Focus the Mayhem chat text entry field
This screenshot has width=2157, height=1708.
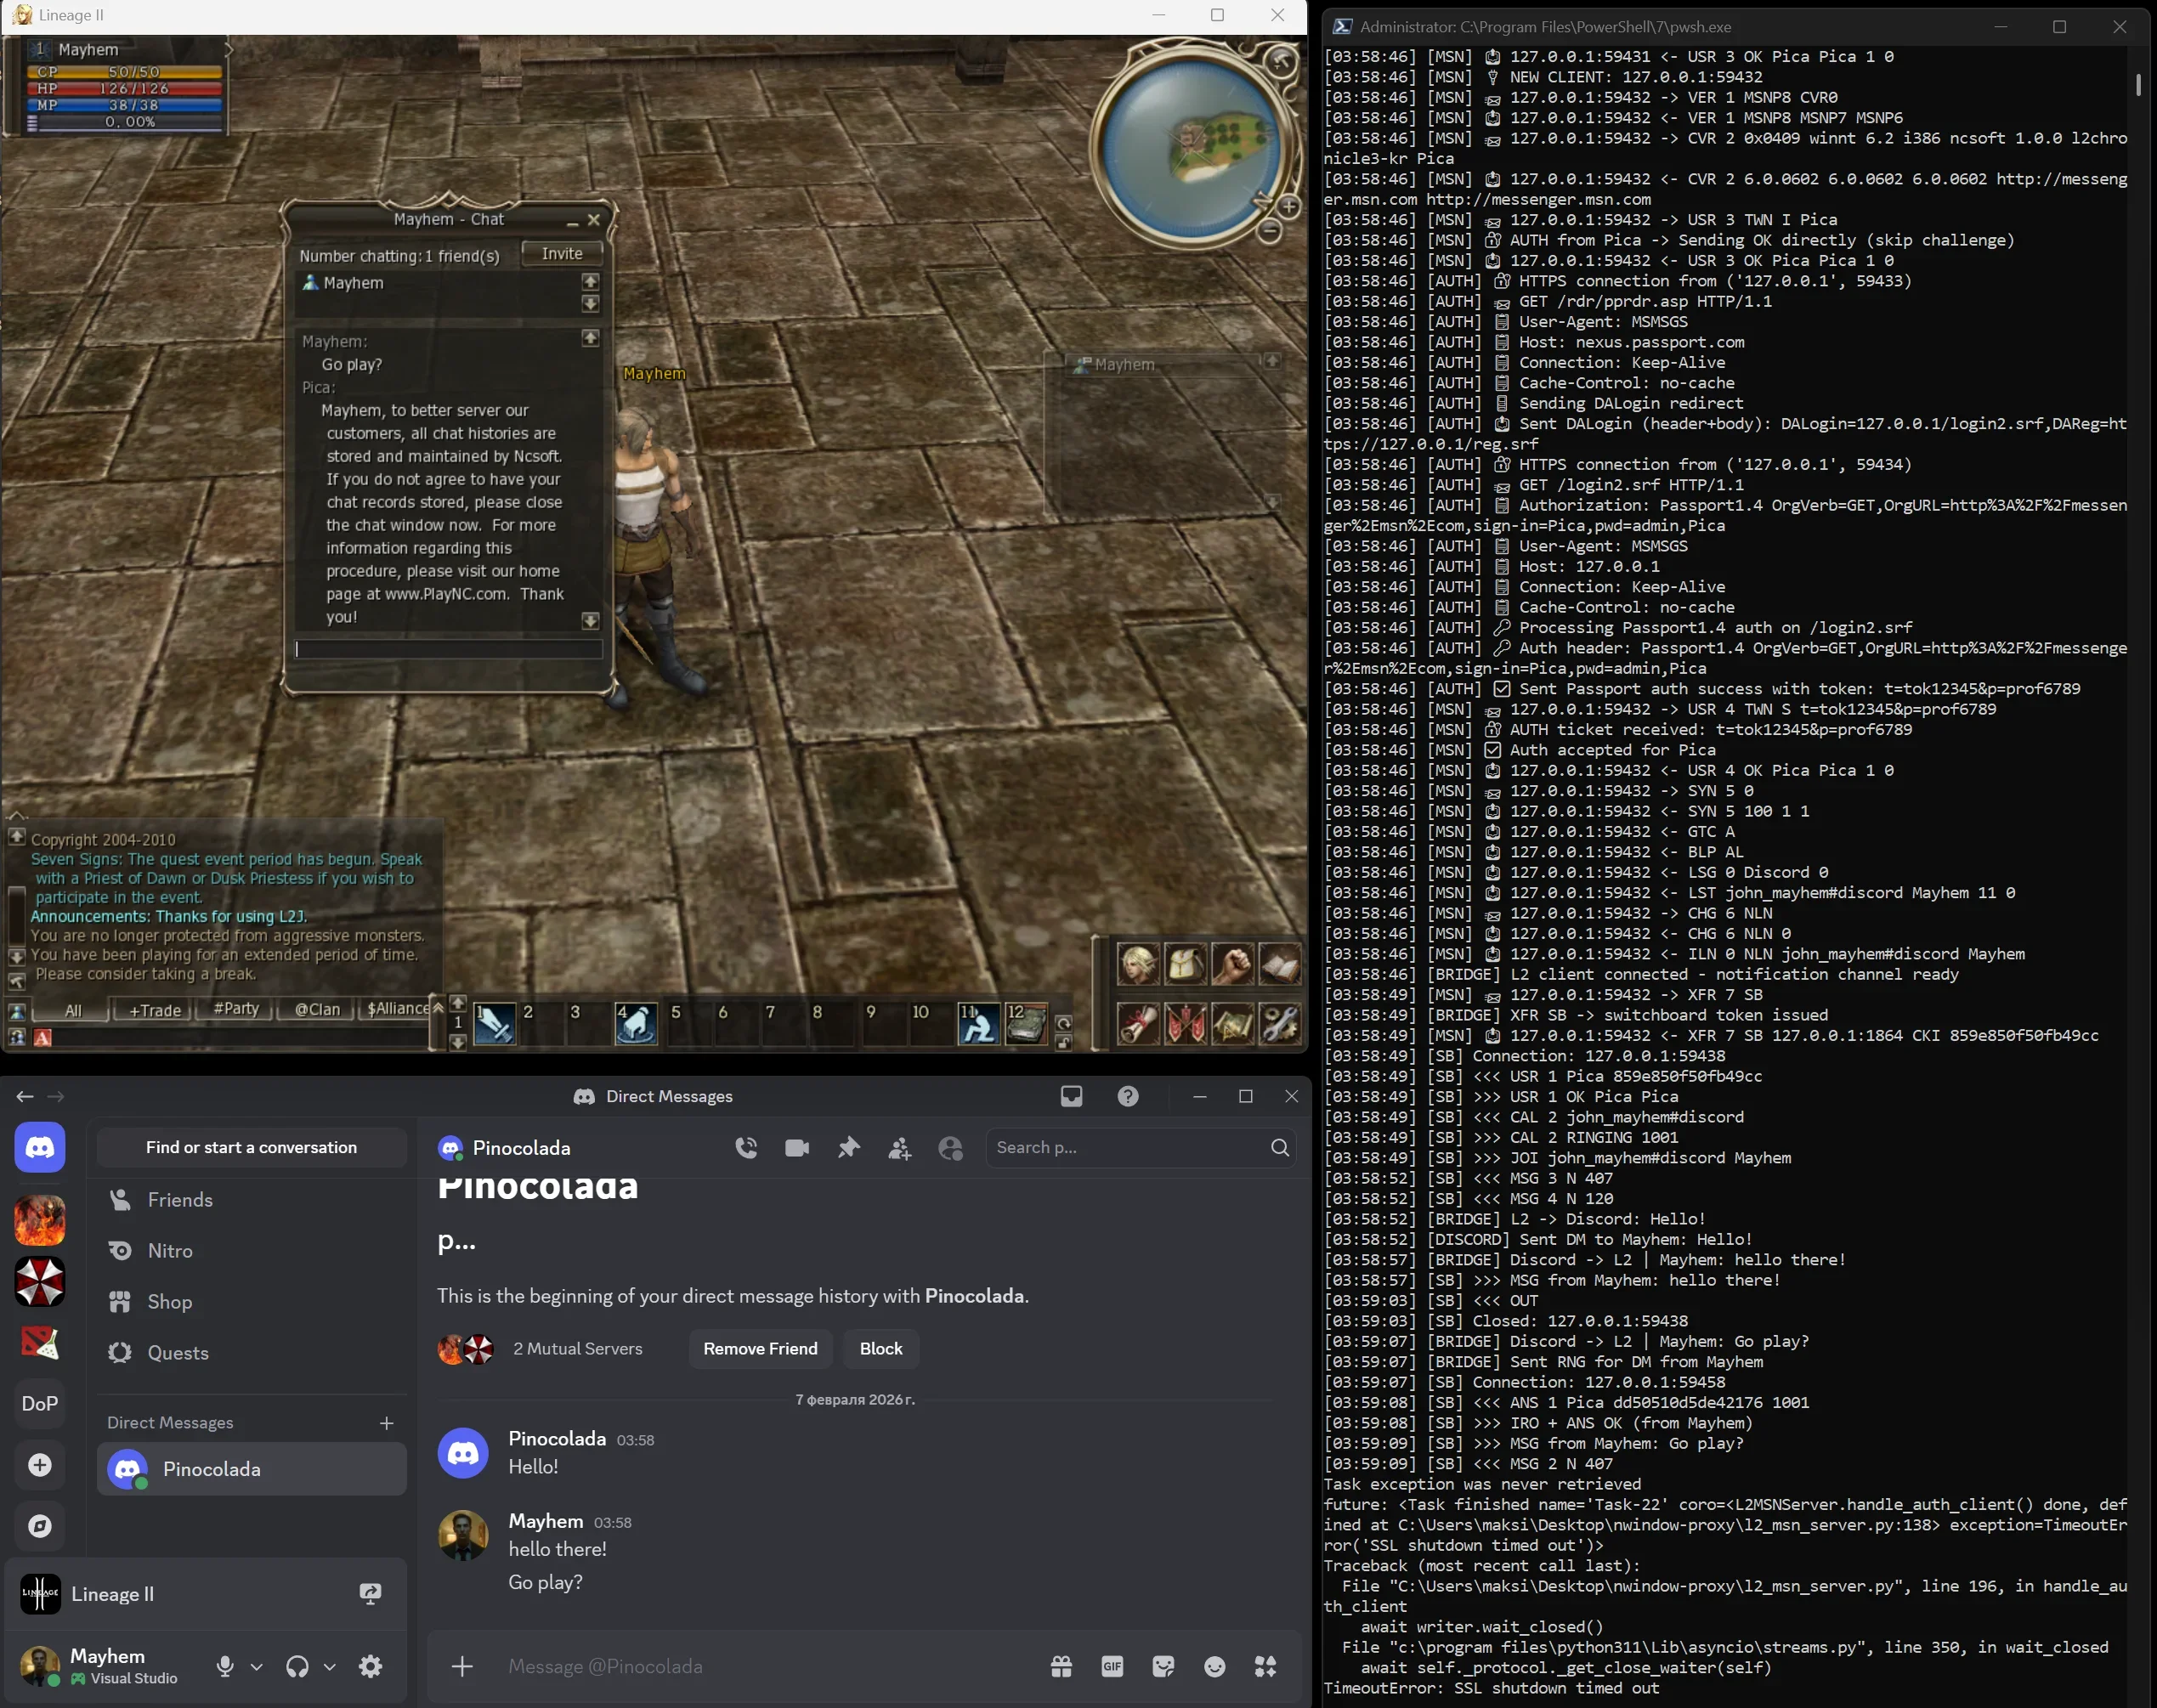coord(449,649)
